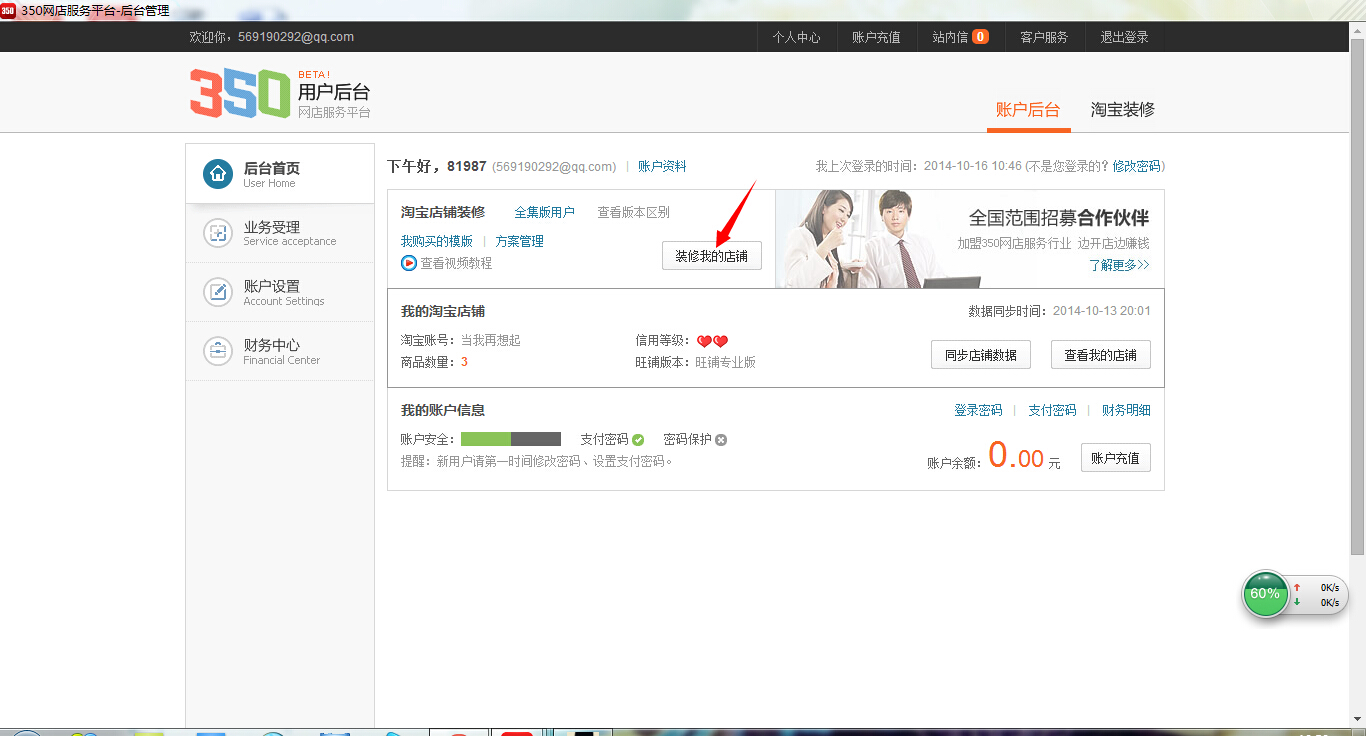Image resolution: width=1366 pixels, height=736 pixels.
Task: Click the 查看我的店铺 button
Action: (1101, 355)
